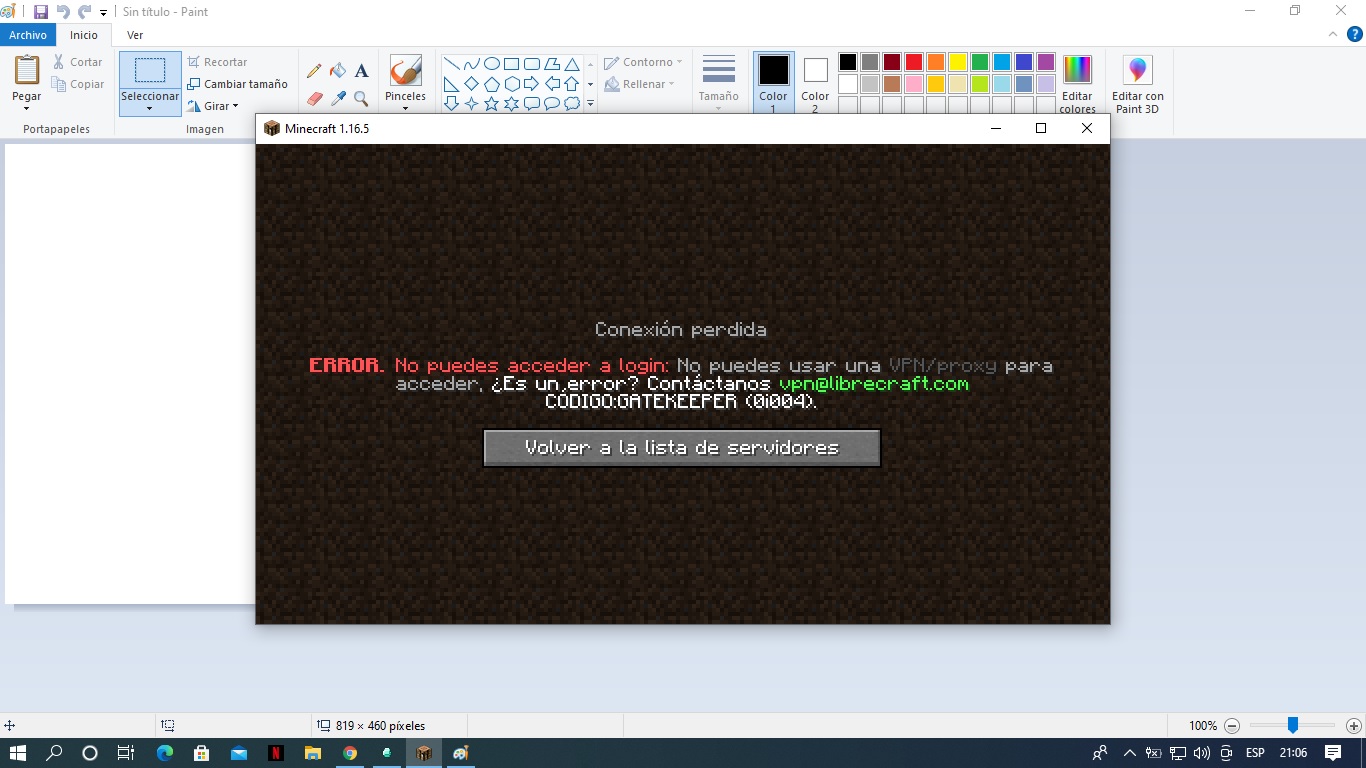Open the Archivo menu
Screen dimensions: 1366x768
click(28, 35)
